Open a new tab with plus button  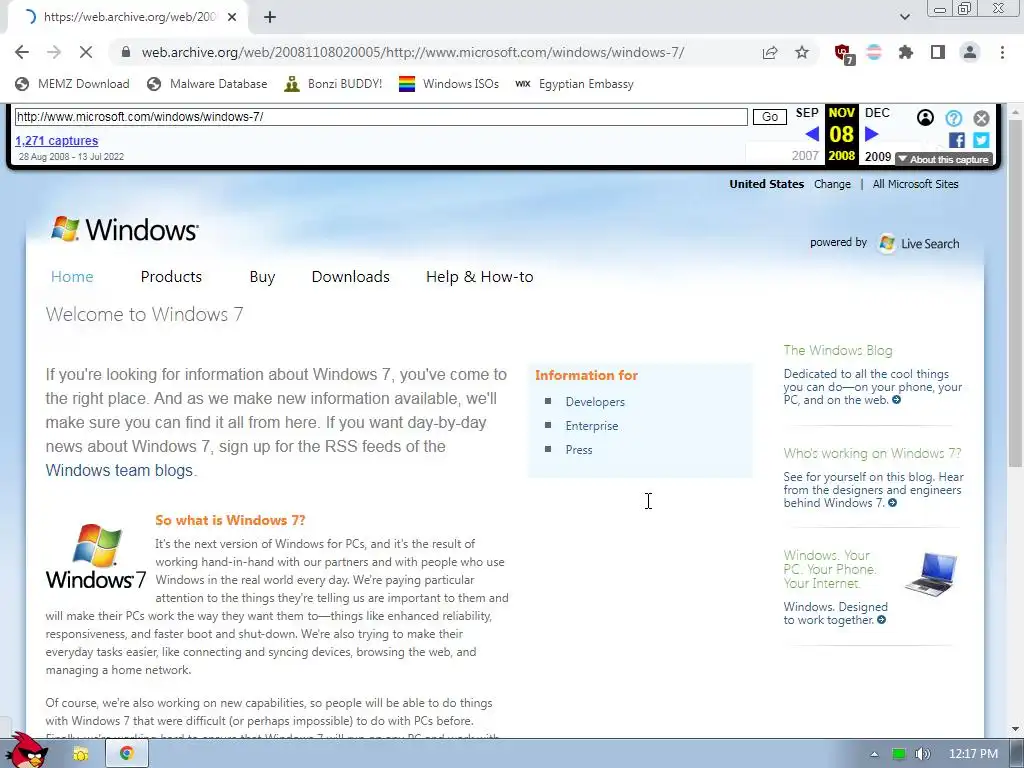pyautogui.click(x=270, y=17)
